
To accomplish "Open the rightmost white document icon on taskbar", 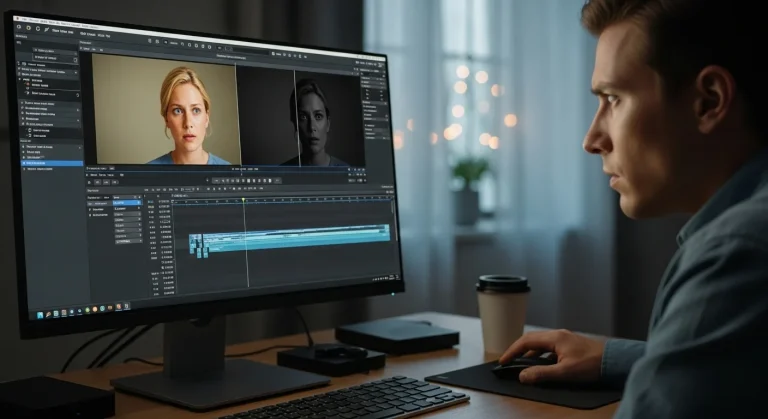I will pos(126,306).
